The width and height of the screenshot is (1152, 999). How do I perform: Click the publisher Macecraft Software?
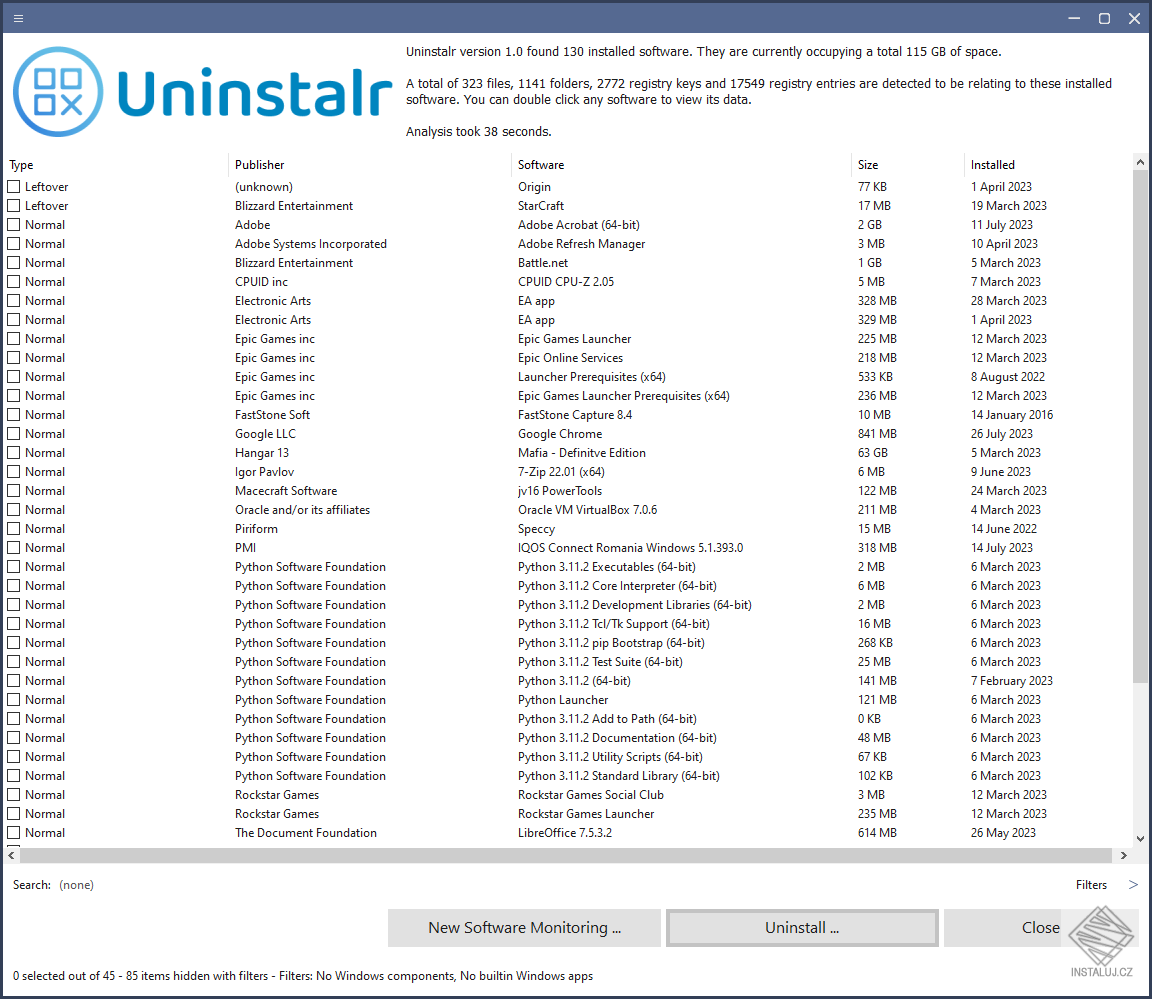coord(286,491)
